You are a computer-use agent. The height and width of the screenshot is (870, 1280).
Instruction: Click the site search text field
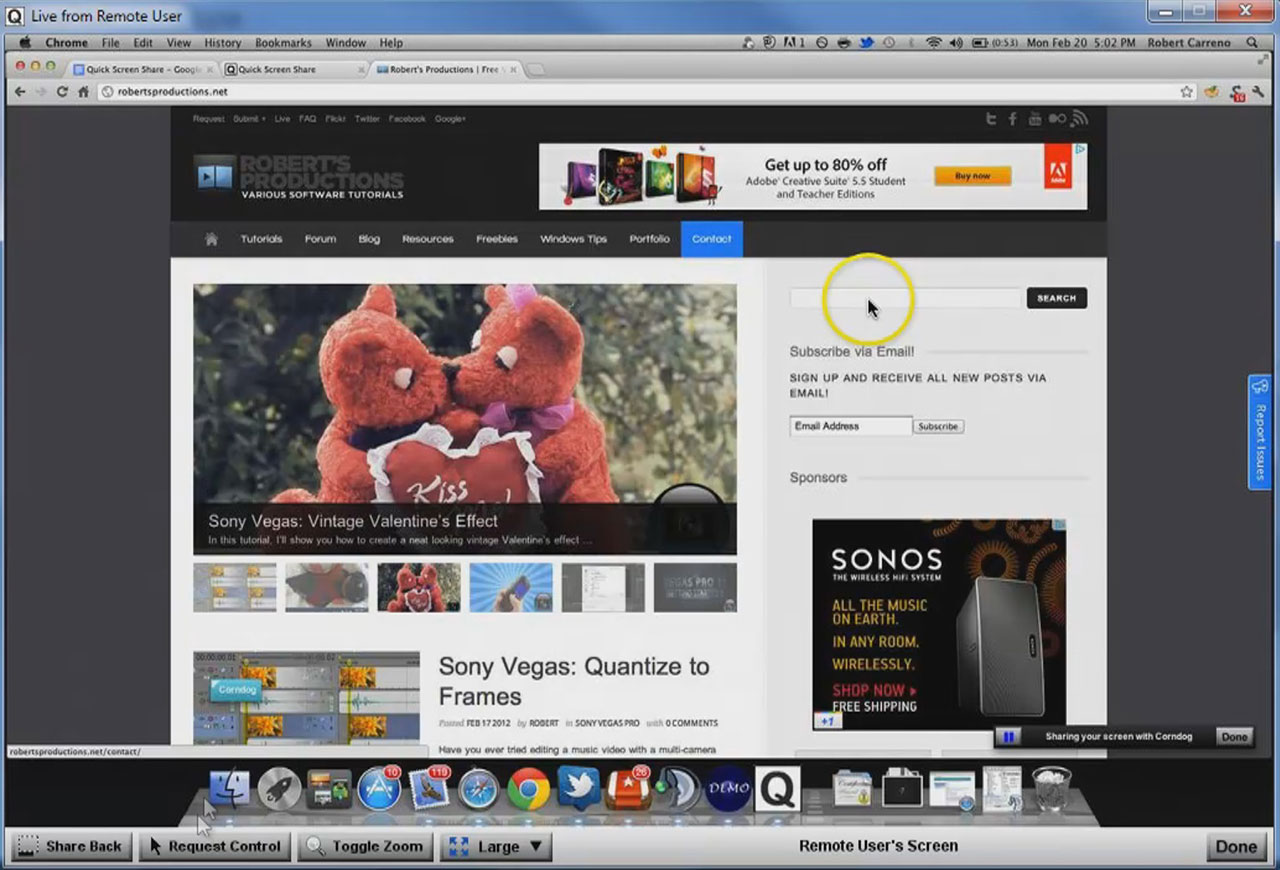[906, 298]
